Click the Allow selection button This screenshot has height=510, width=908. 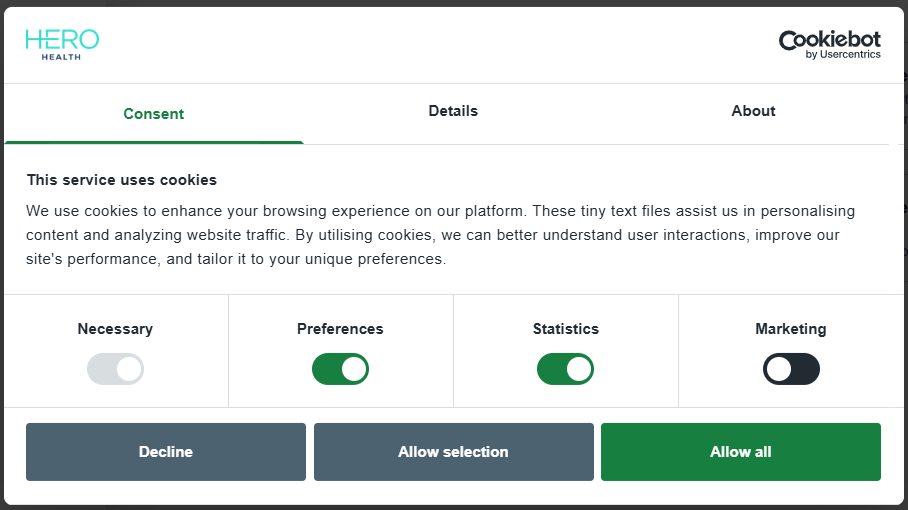453,452
